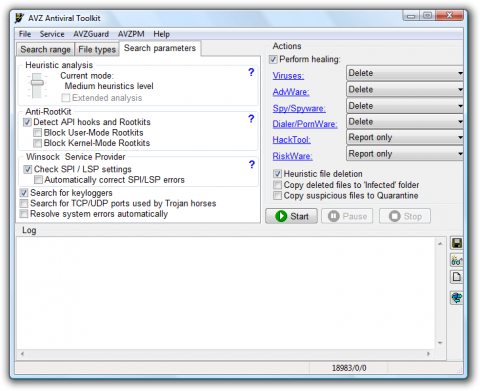The width and height of the screenshot is (480, 391).
Task: Enable Copy deleted files to Infected folder
Action: [277, 185]
